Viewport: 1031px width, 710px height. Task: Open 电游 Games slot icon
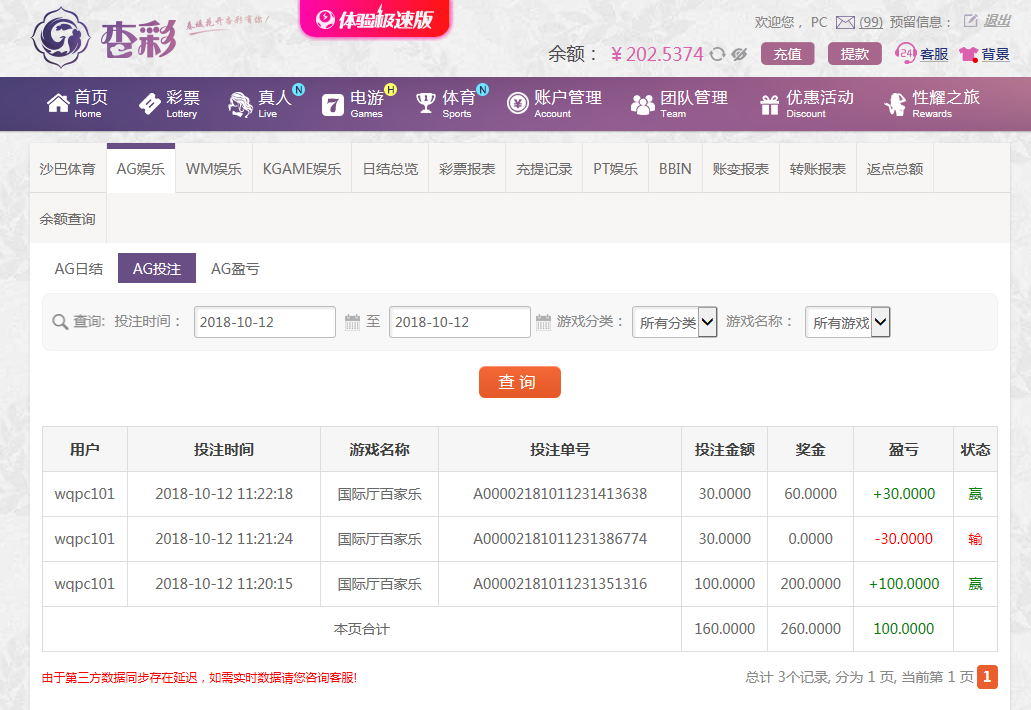click(333, 105)
